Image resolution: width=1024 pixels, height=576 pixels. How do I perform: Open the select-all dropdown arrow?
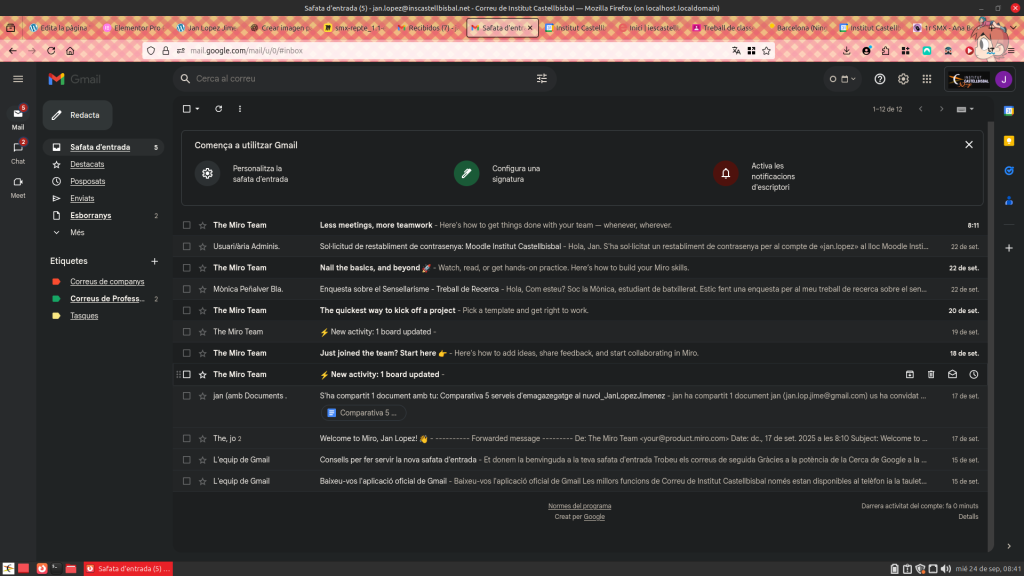click(x=197, y=109)
